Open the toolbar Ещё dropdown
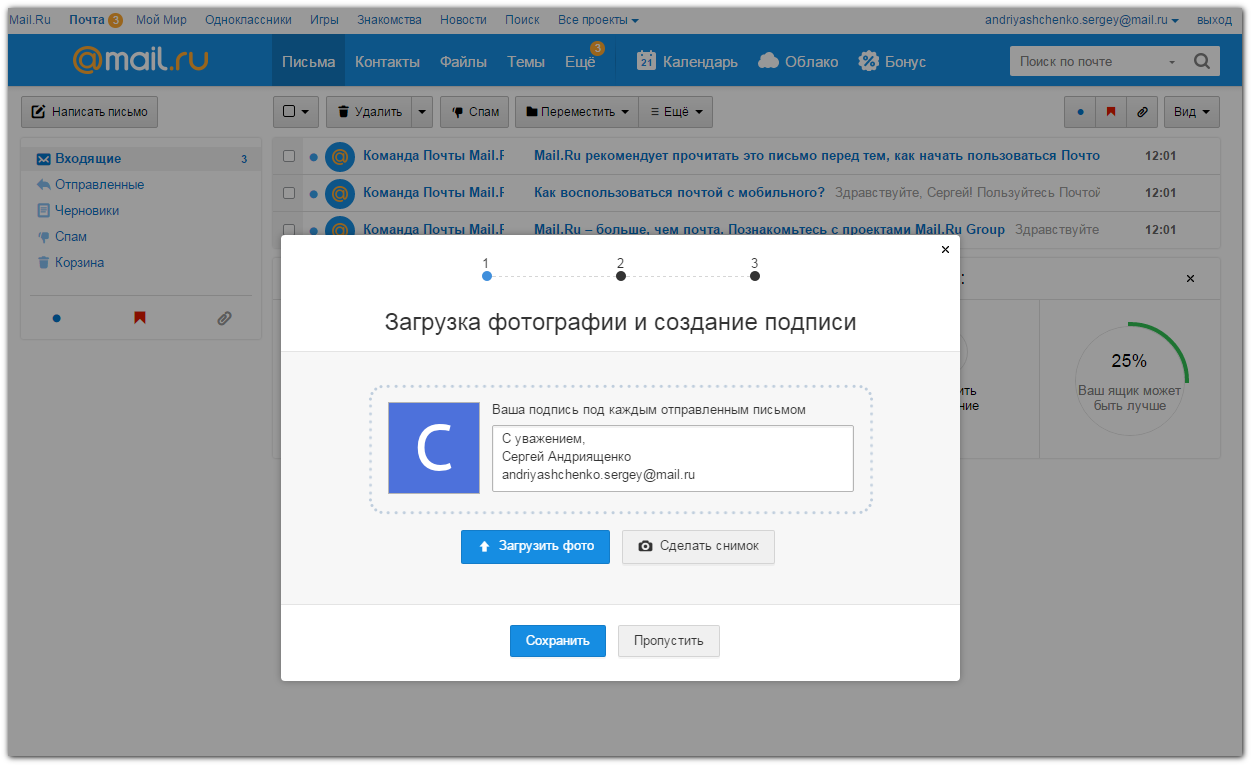Image resolution: width=1251 pixels, height=765 pixels. click(x=676, y=112)
